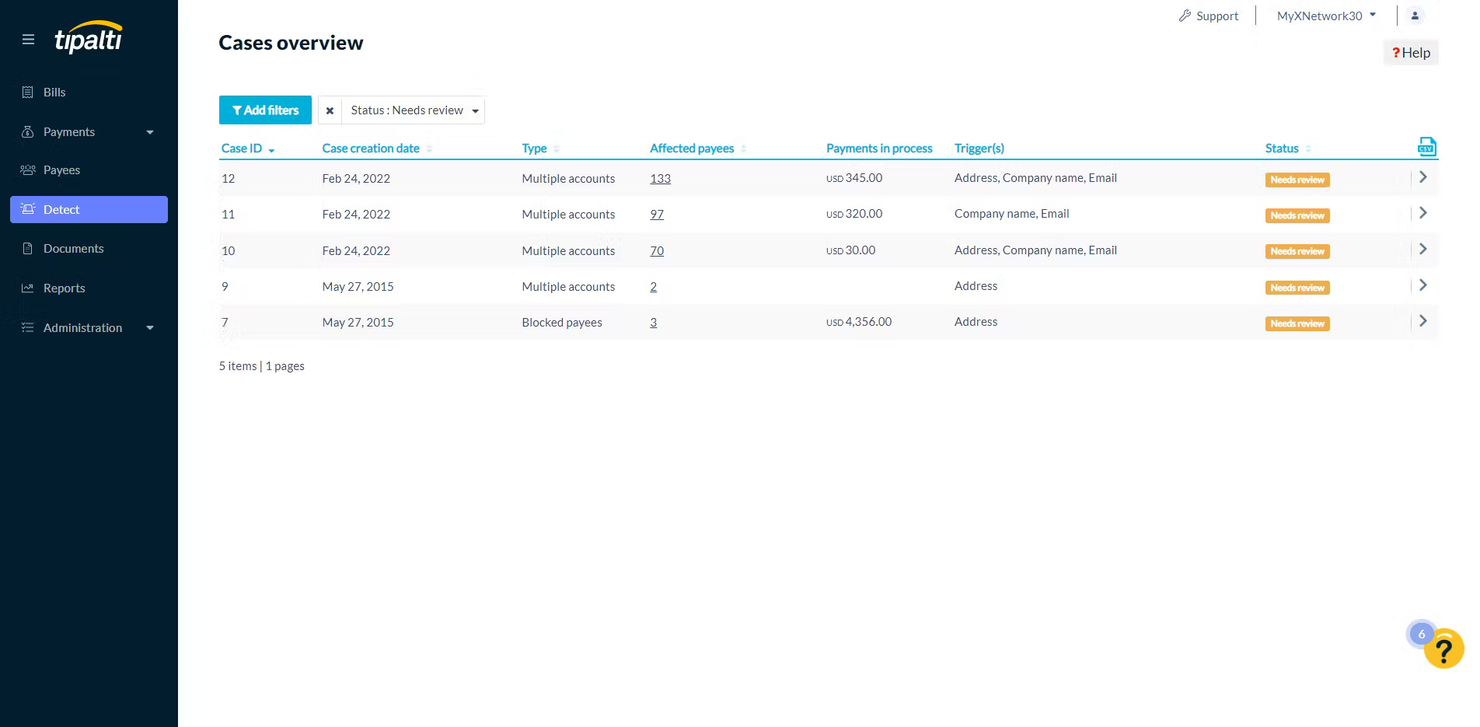
Task: Open case 12 using its row chevron
Action: click(x=1422, y=176)
